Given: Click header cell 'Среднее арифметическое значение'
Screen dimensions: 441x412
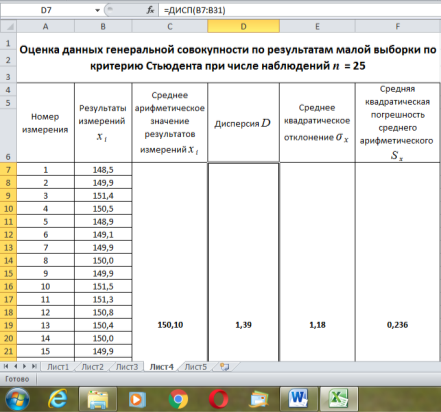Looking at the screenshot, I should 170,123.
